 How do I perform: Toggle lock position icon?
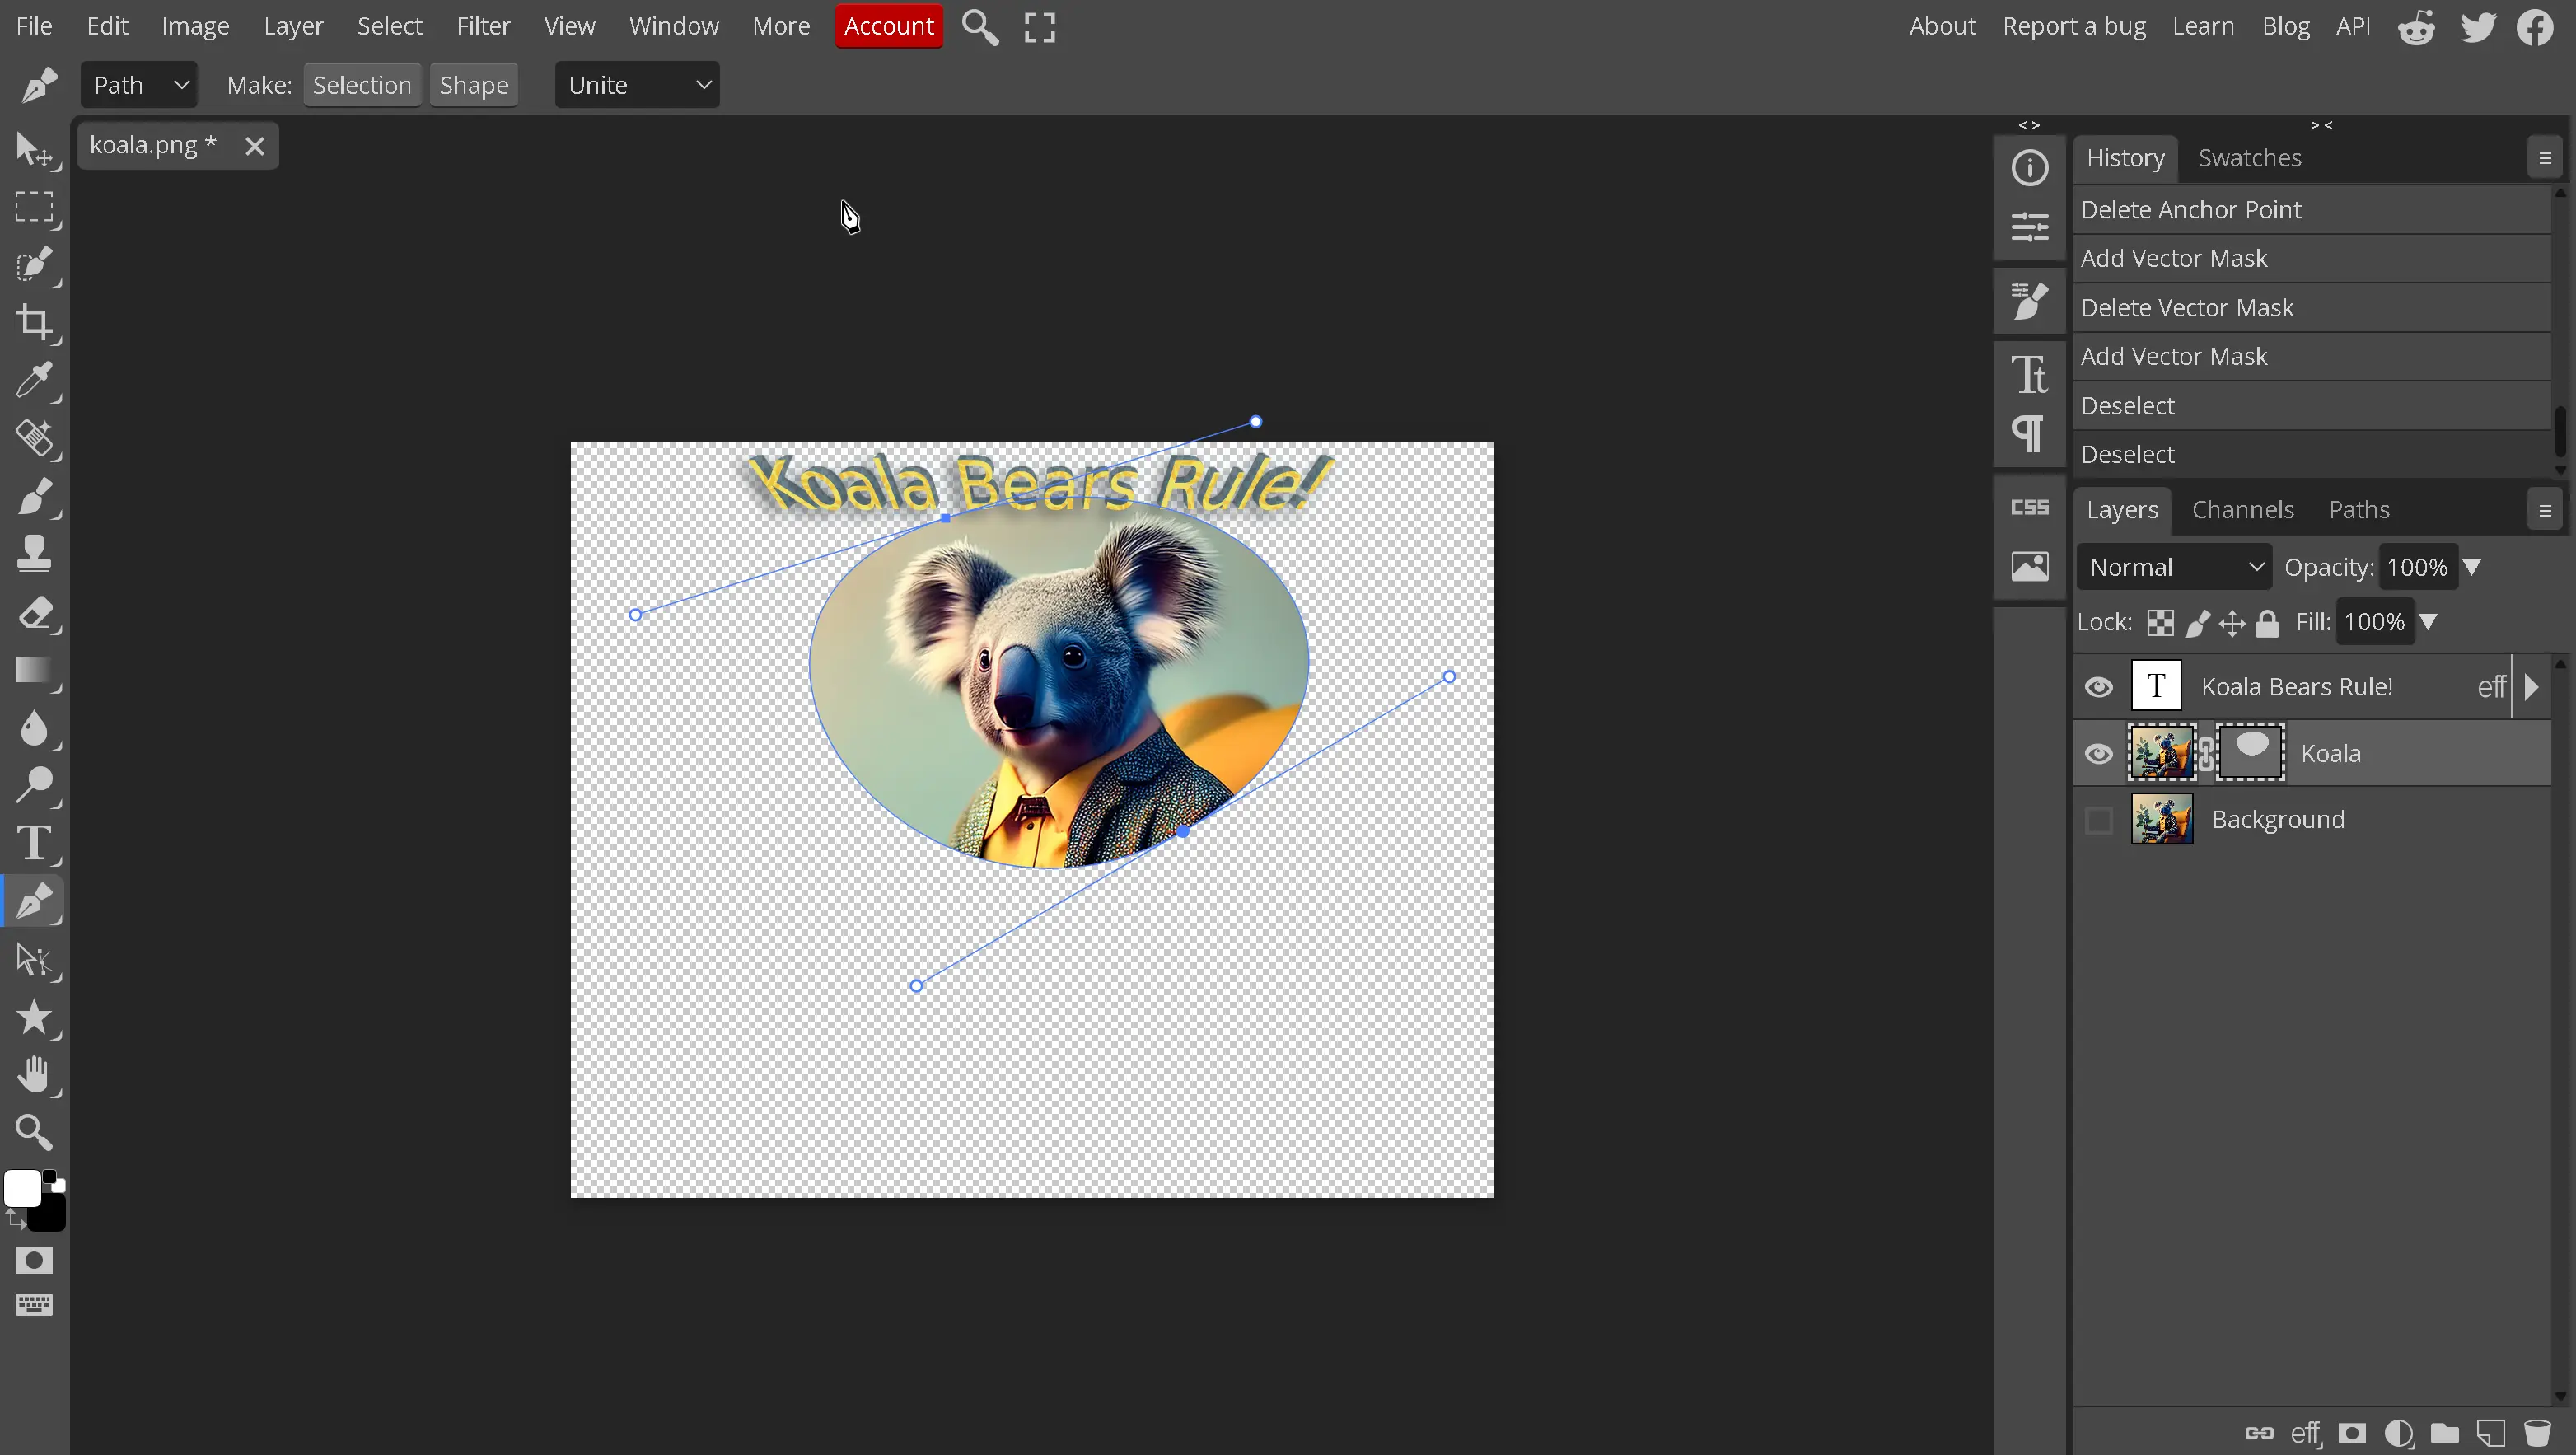pyautogui.click(x=2232, y=623)
